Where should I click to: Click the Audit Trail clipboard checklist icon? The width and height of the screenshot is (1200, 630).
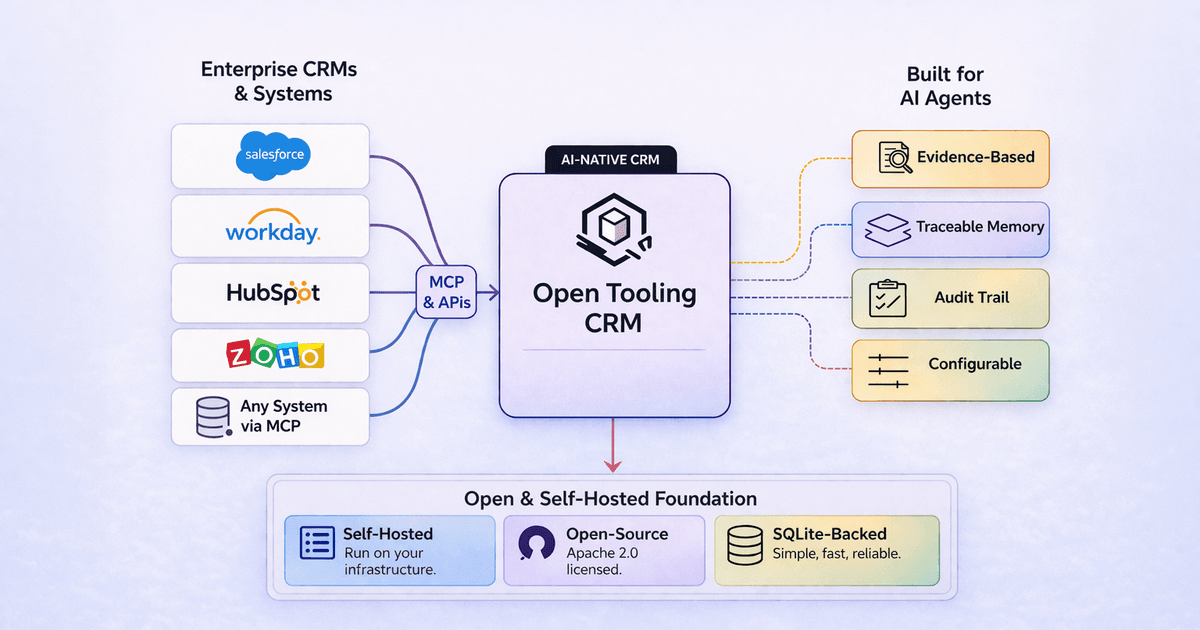887,298
